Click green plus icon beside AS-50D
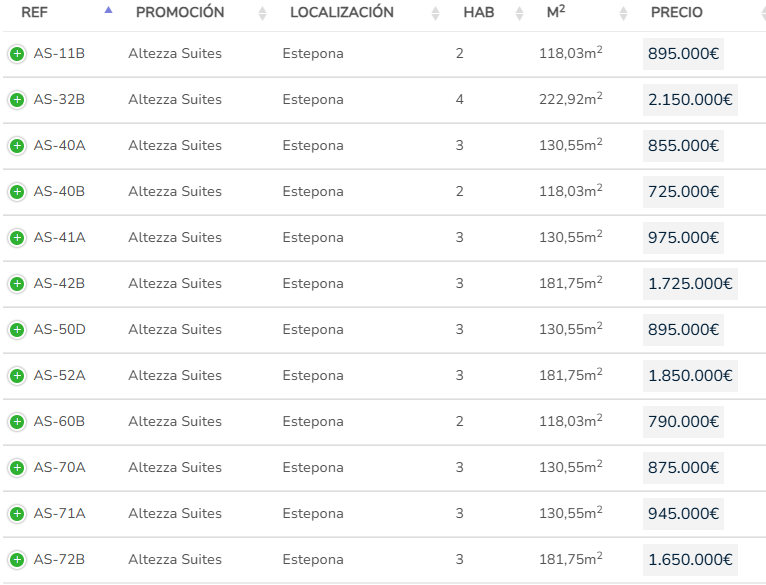 pyautogui.click(x=17, y=330)
